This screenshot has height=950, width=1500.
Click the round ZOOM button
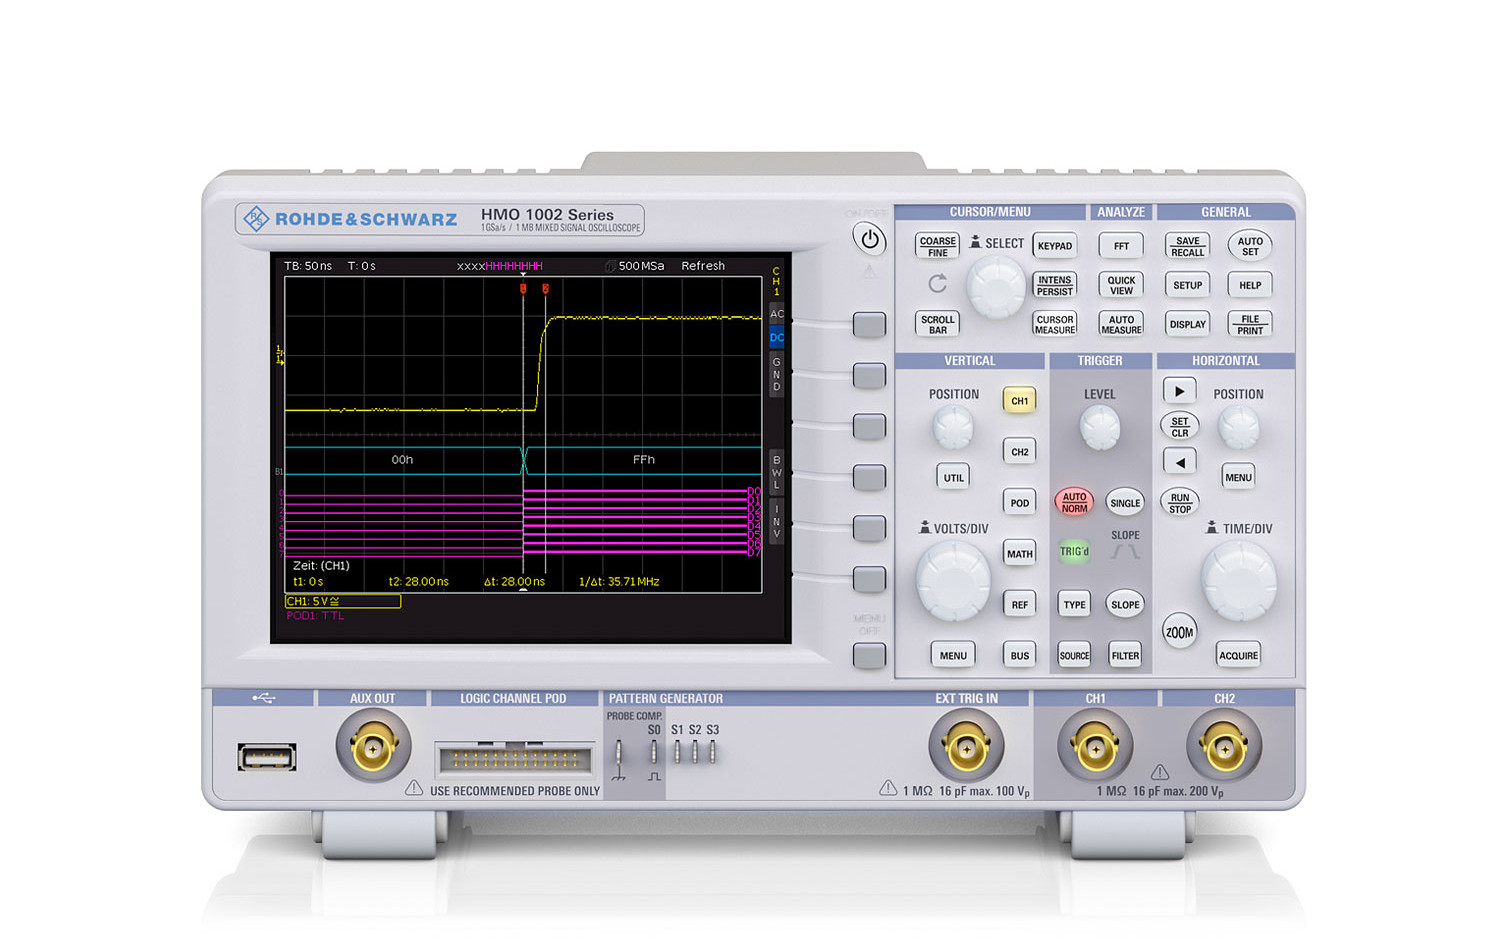click(x=1180, y=632)
